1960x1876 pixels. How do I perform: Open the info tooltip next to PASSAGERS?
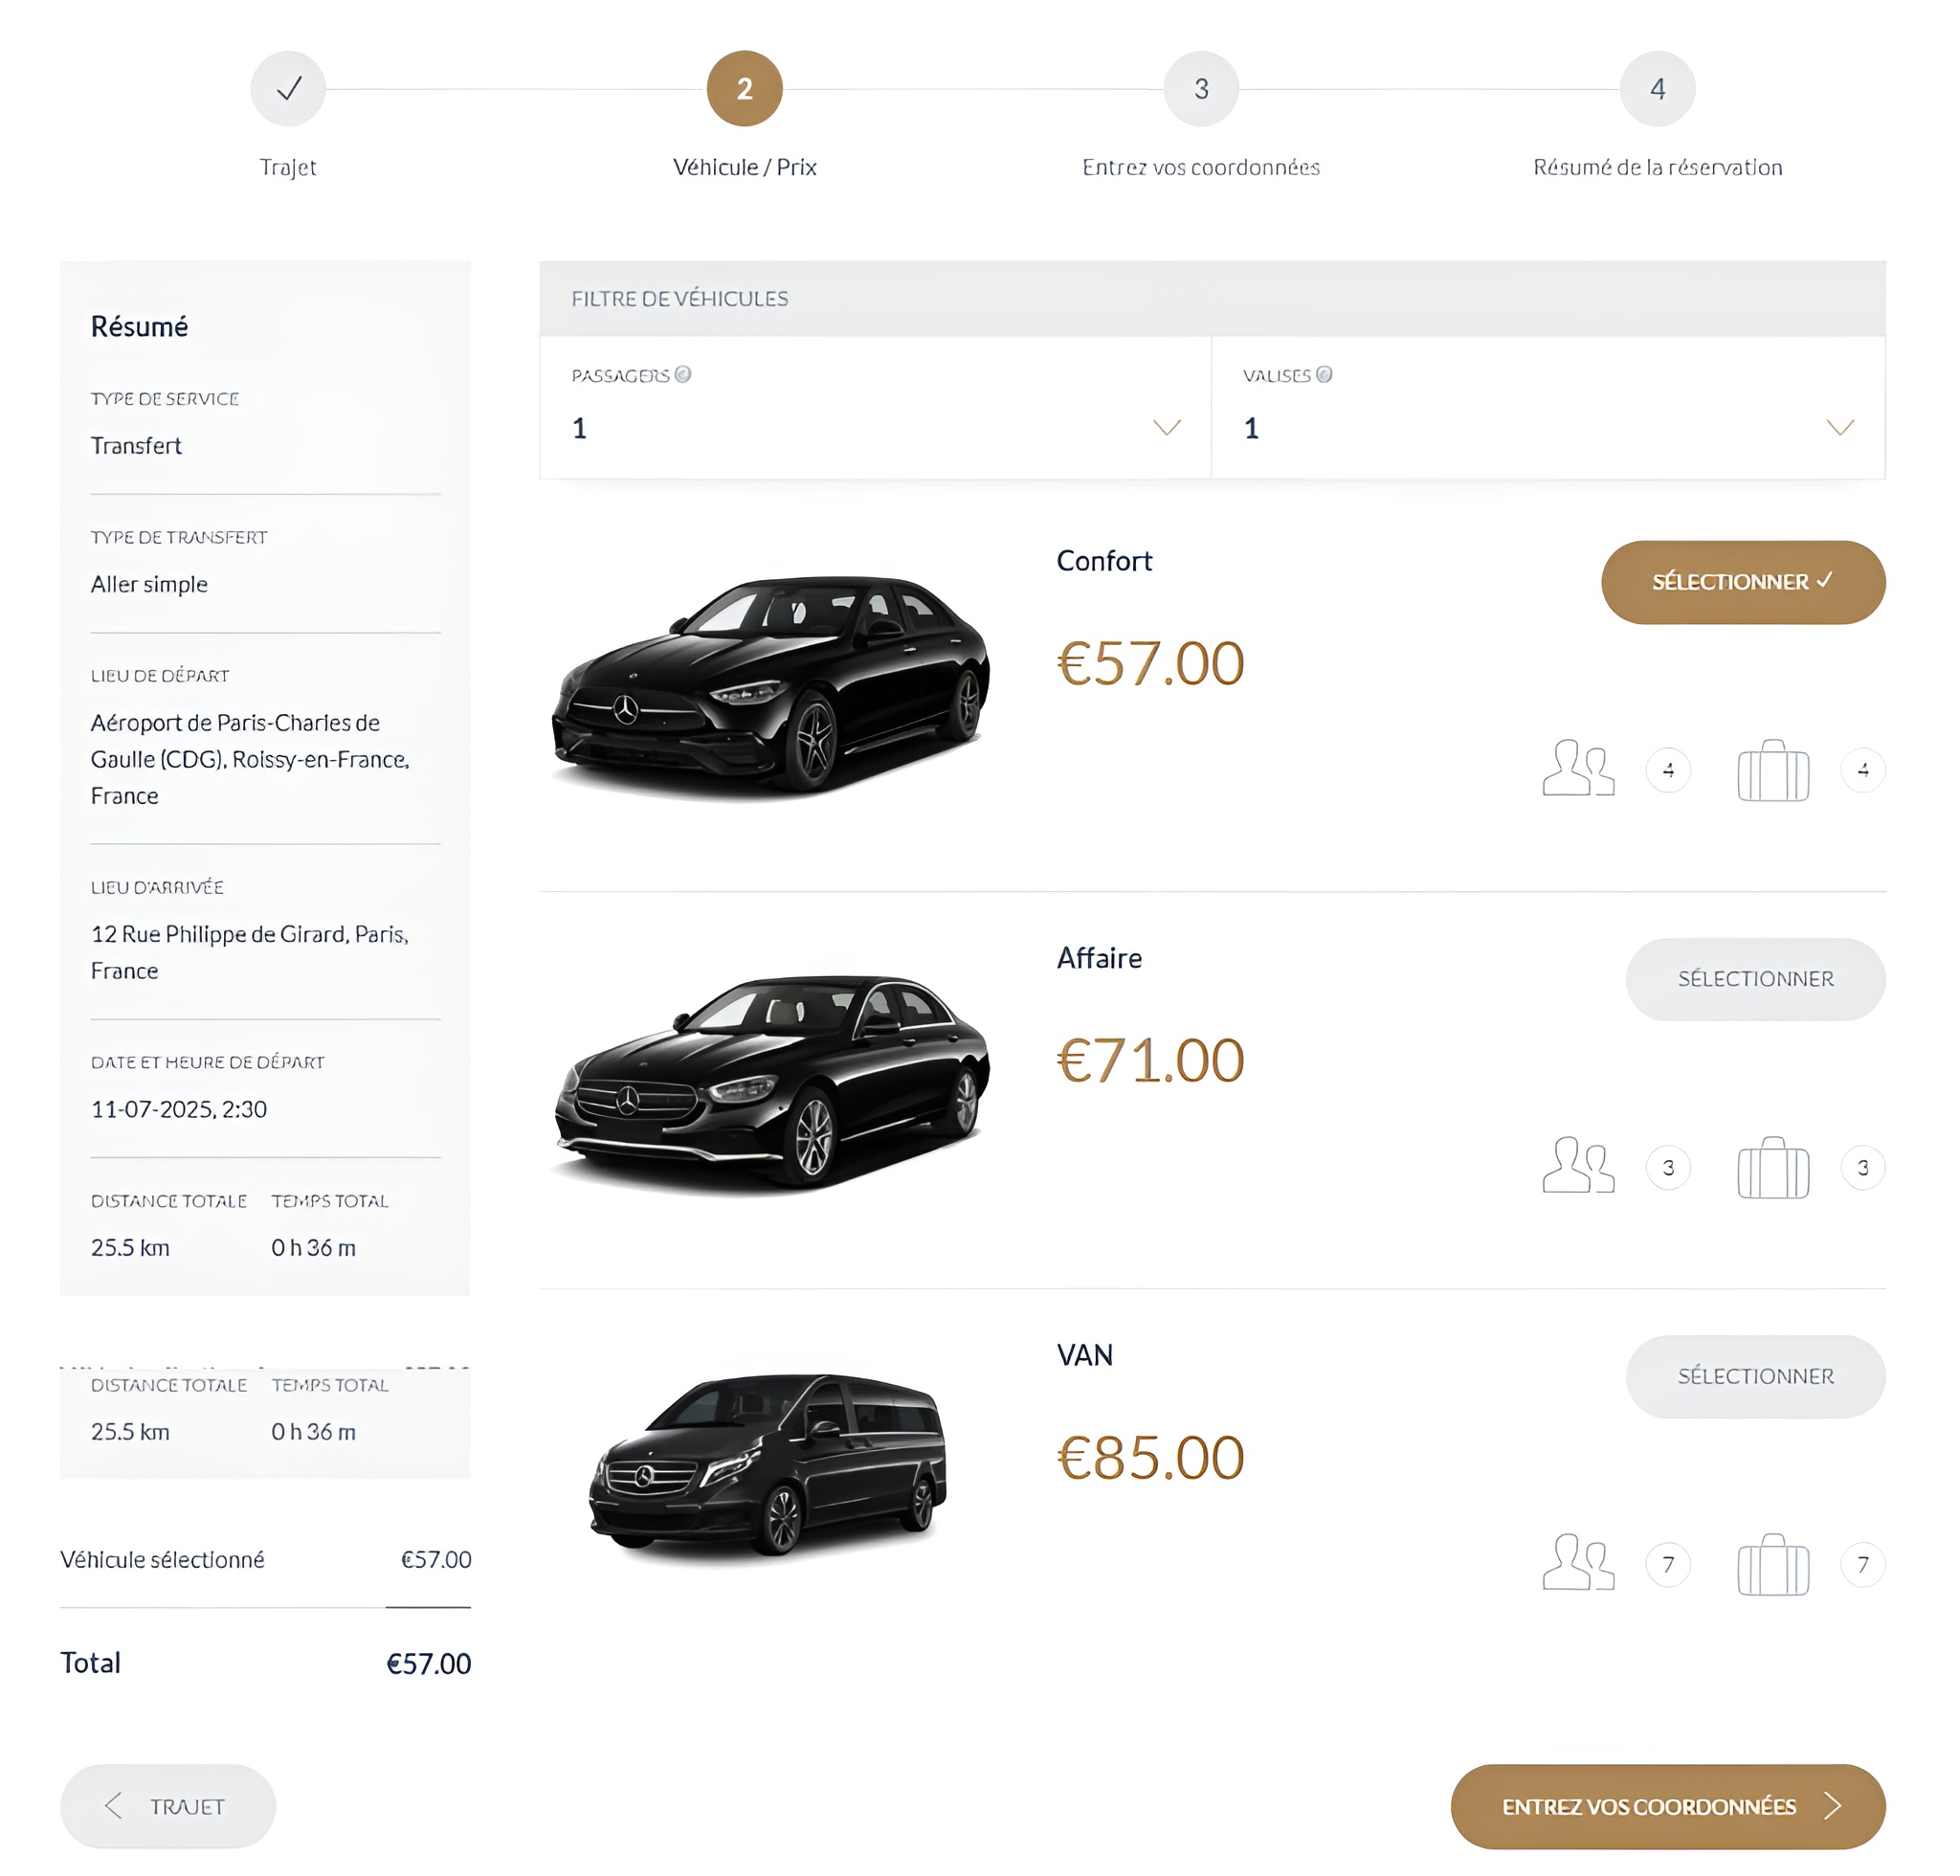tap(683, 375)
